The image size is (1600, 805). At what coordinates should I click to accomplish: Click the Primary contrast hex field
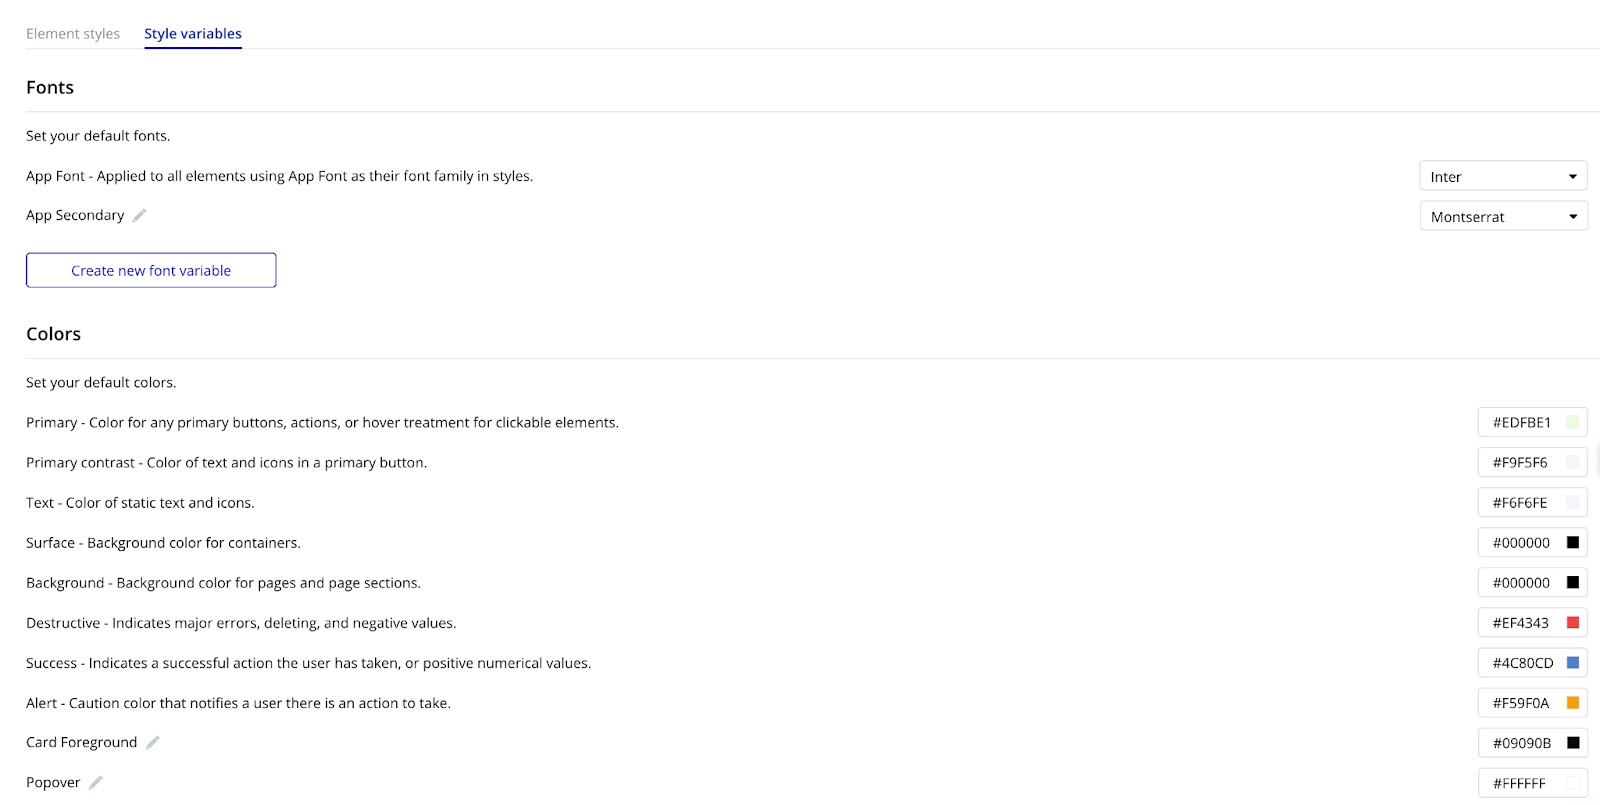[x=1520, y=462]
